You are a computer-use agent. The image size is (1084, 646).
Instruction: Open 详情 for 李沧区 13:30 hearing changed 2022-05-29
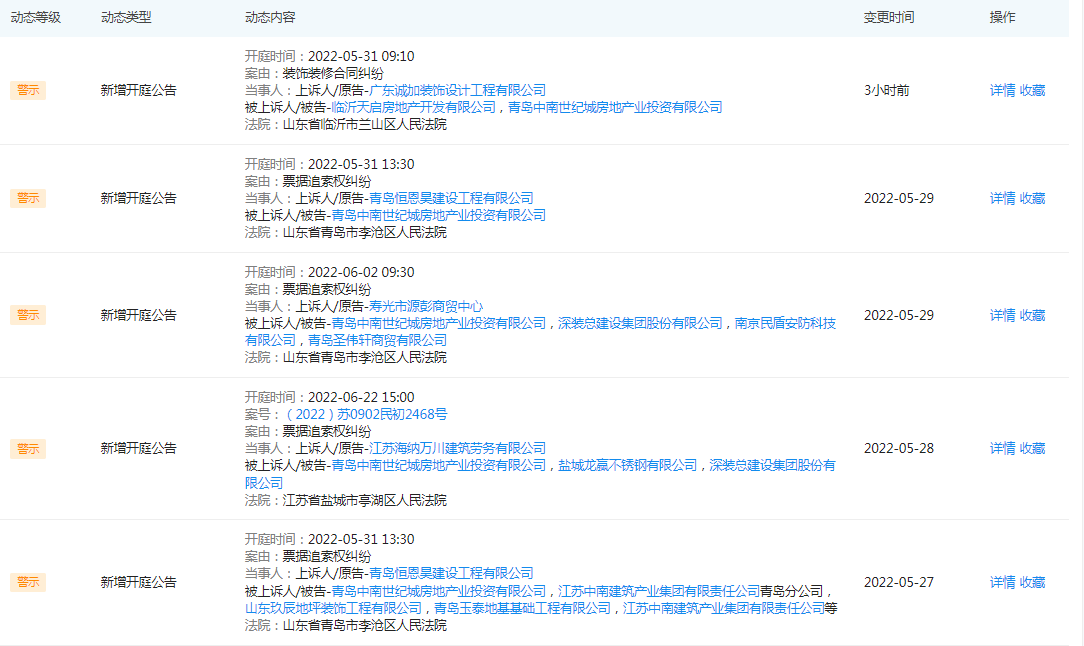[x=1002, y=198]
